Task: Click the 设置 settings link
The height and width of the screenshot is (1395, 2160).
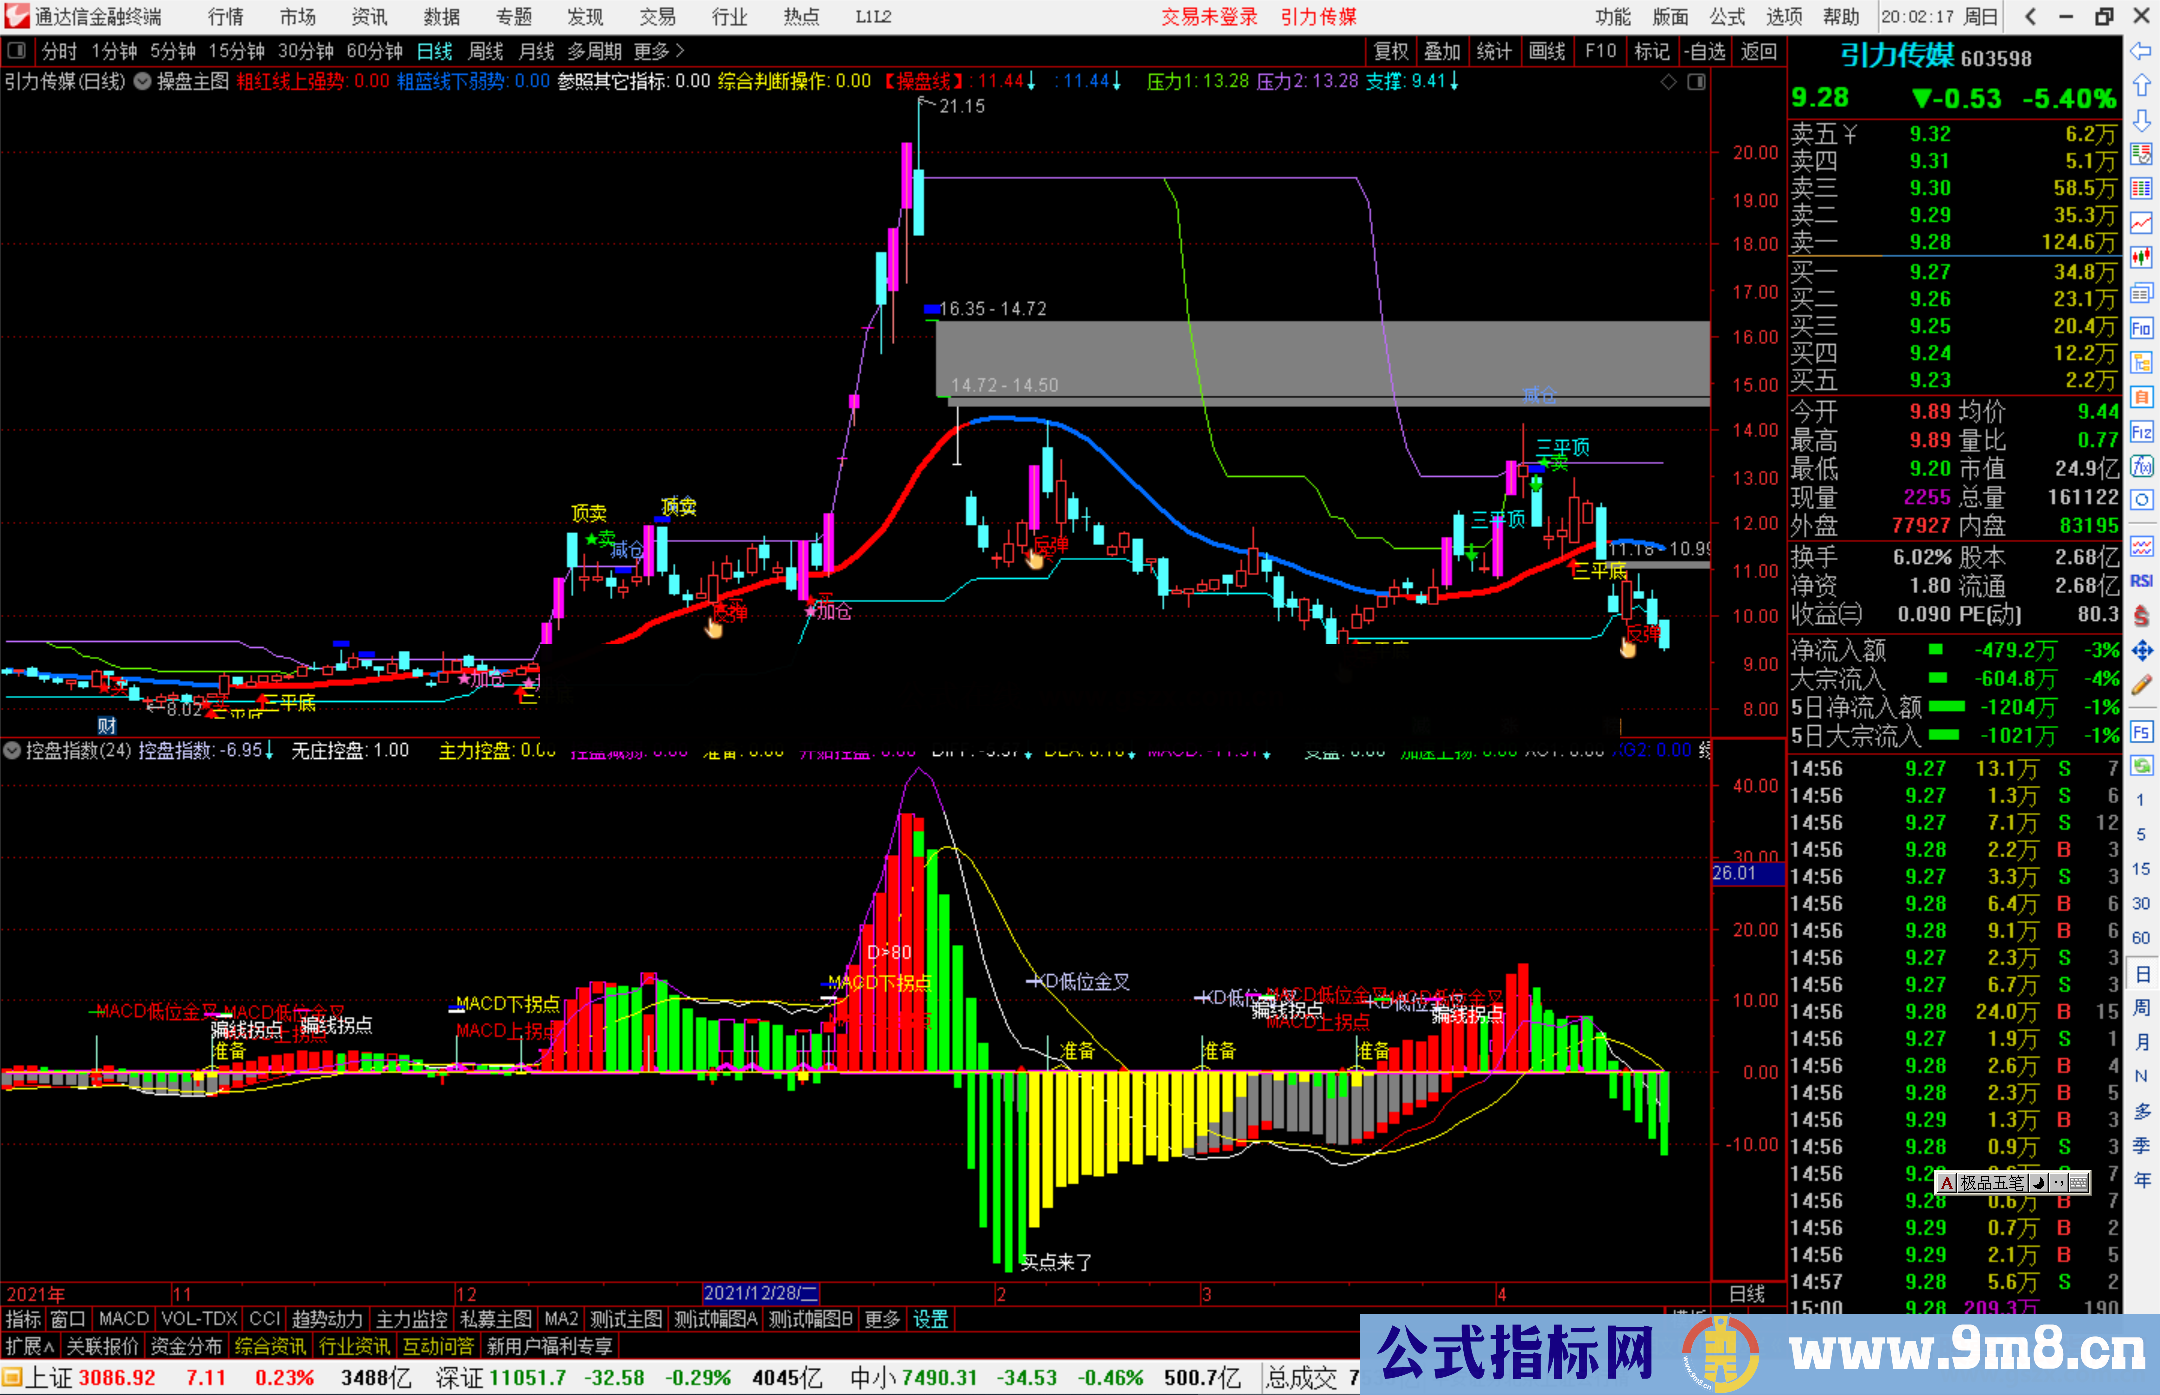Action: coord(929,1319)
